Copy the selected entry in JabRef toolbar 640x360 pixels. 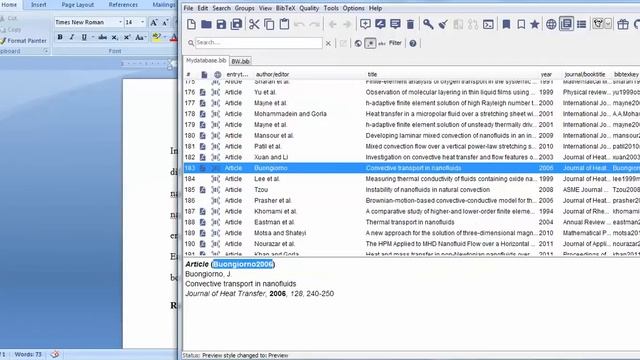point(269,24)
